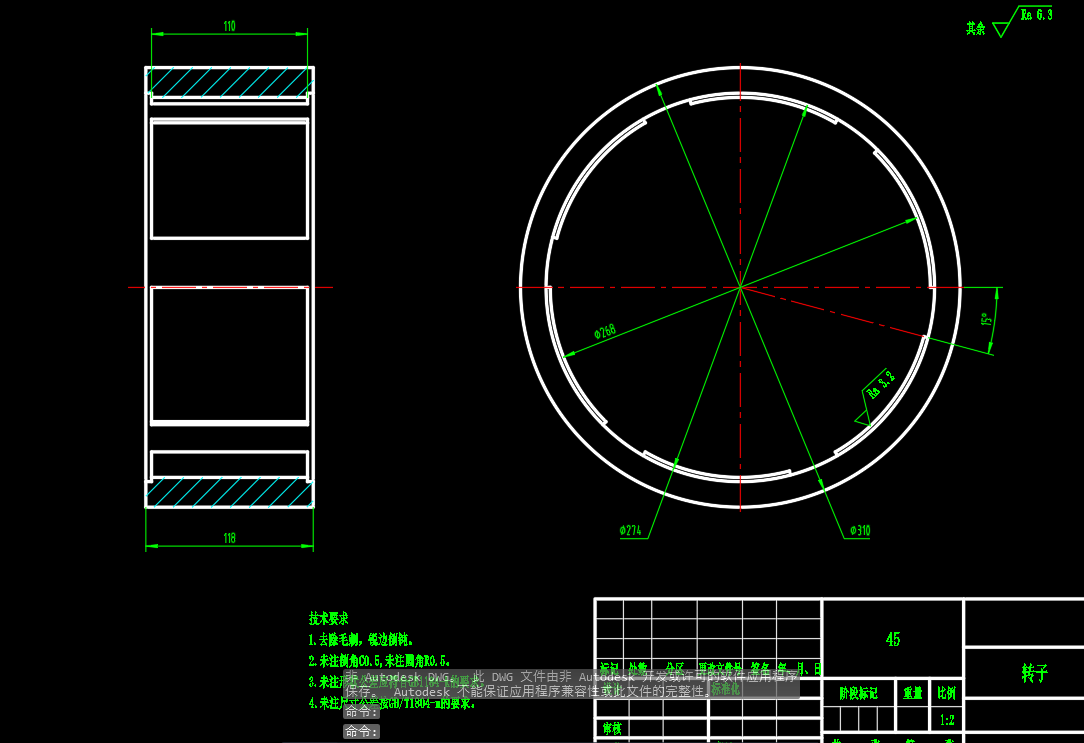1084x743 pixels.
Task: Click scale value 1:2
Action: pyautogui.click(x=947, y=720)
